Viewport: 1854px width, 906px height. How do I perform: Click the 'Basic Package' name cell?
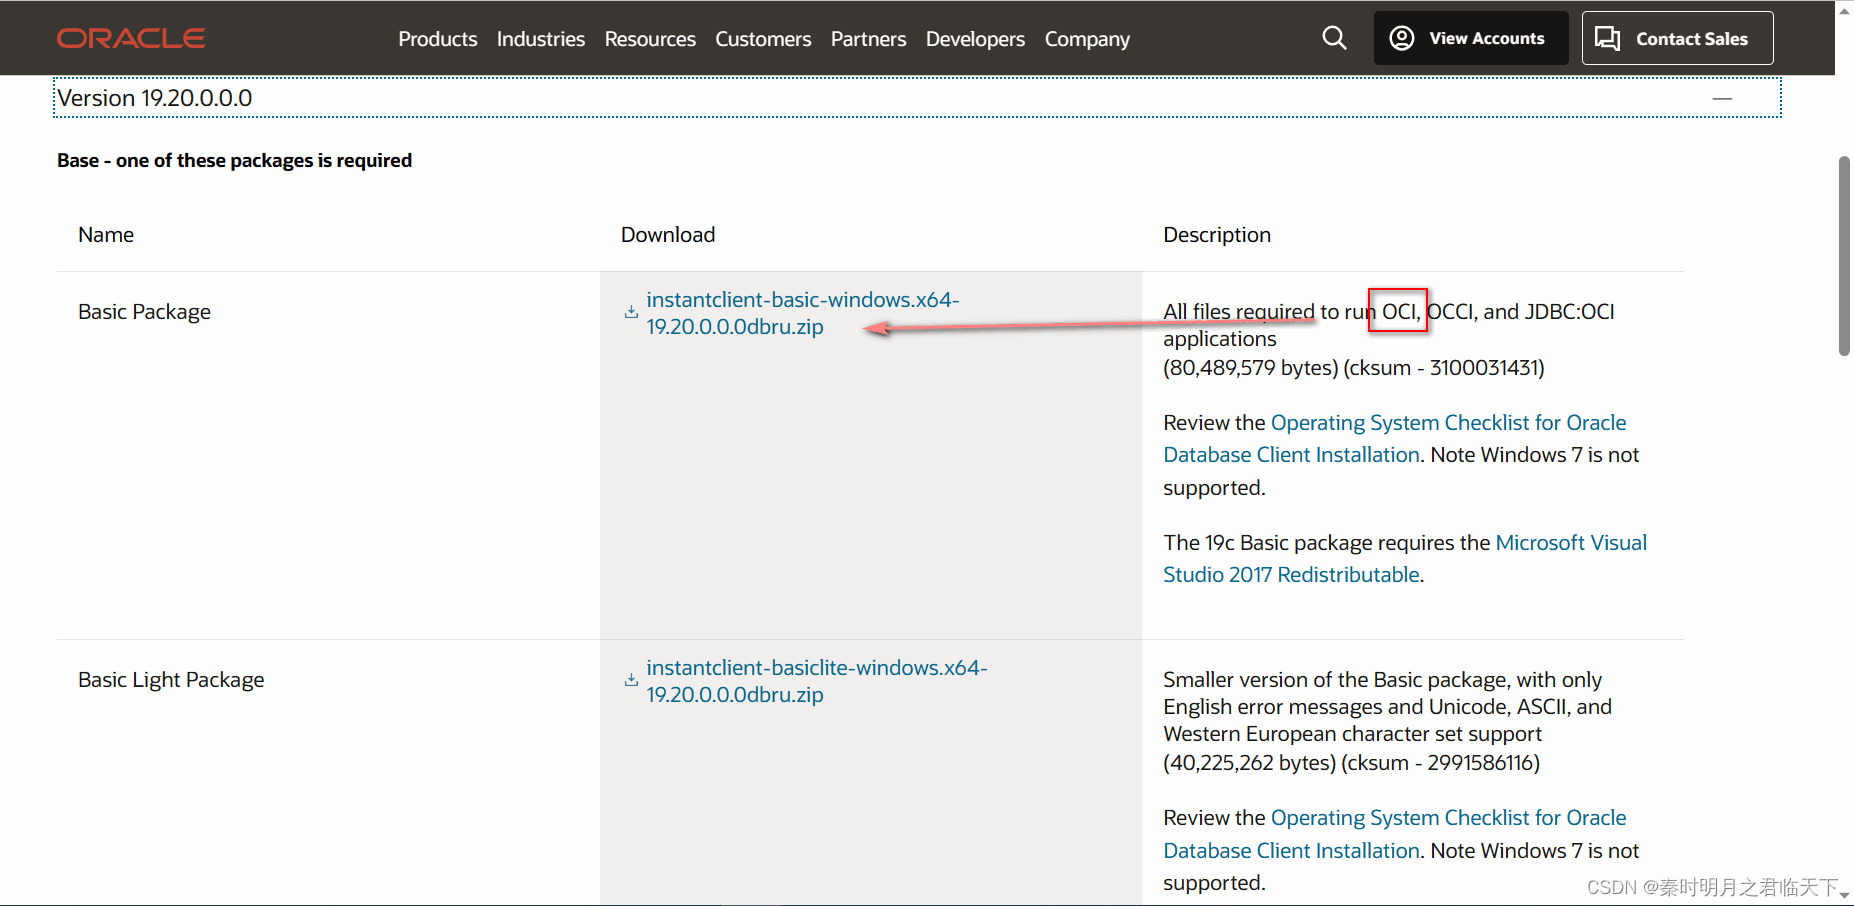pyautogui.click(x=145, y=312)
